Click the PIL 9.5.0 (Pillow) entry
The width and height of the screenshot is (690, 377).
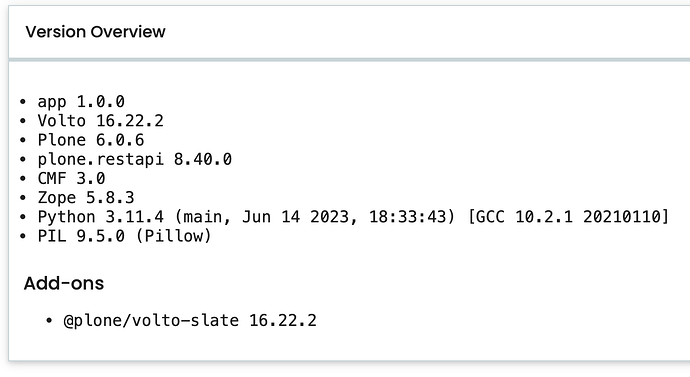125,236
